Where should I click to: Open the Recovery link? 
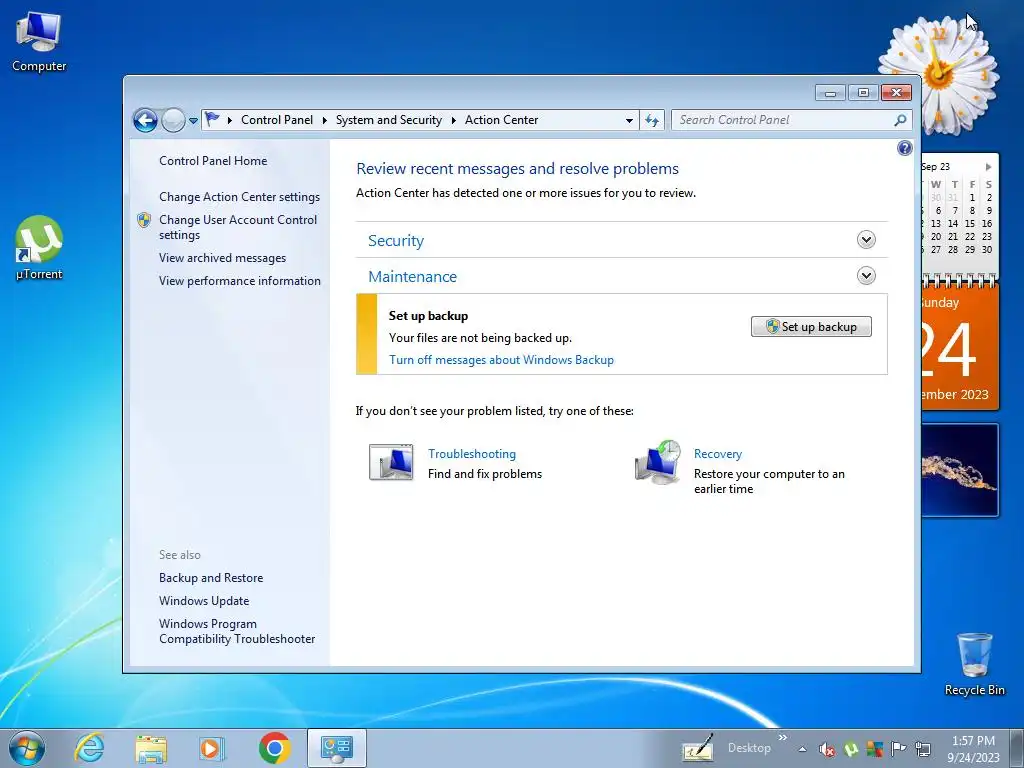coord(718,454)
